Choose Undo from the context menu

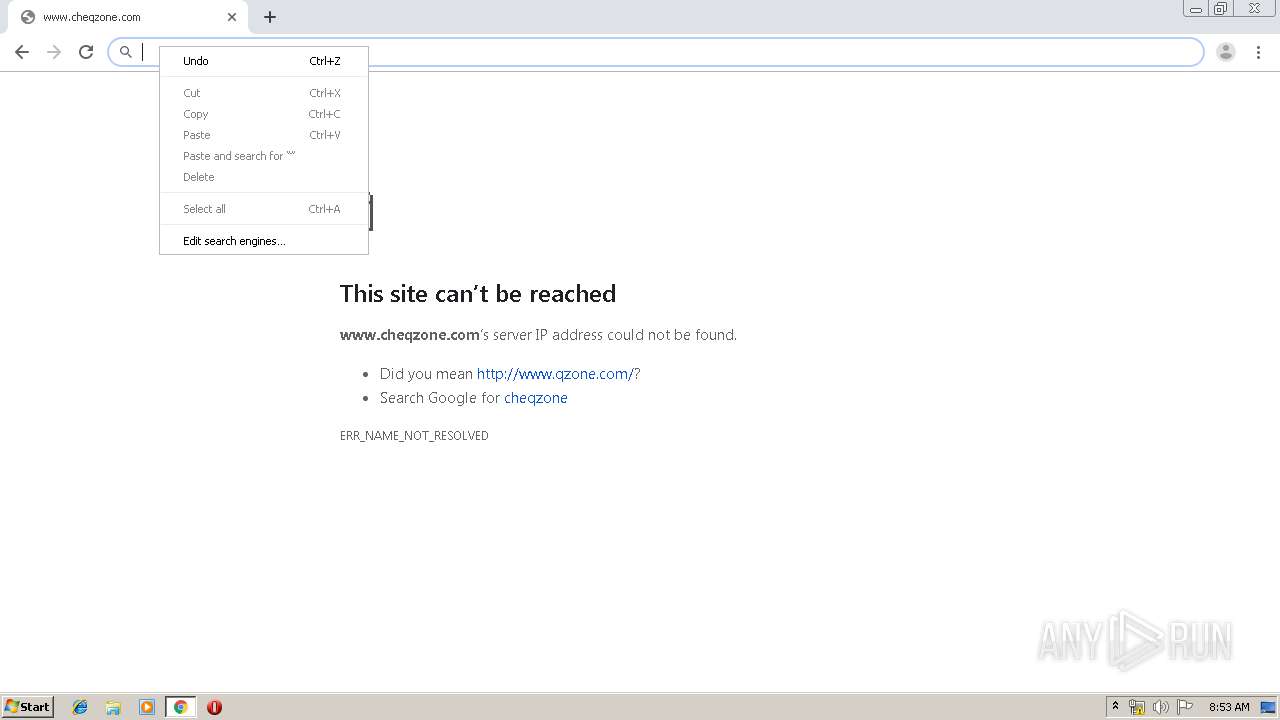[264, 61]
